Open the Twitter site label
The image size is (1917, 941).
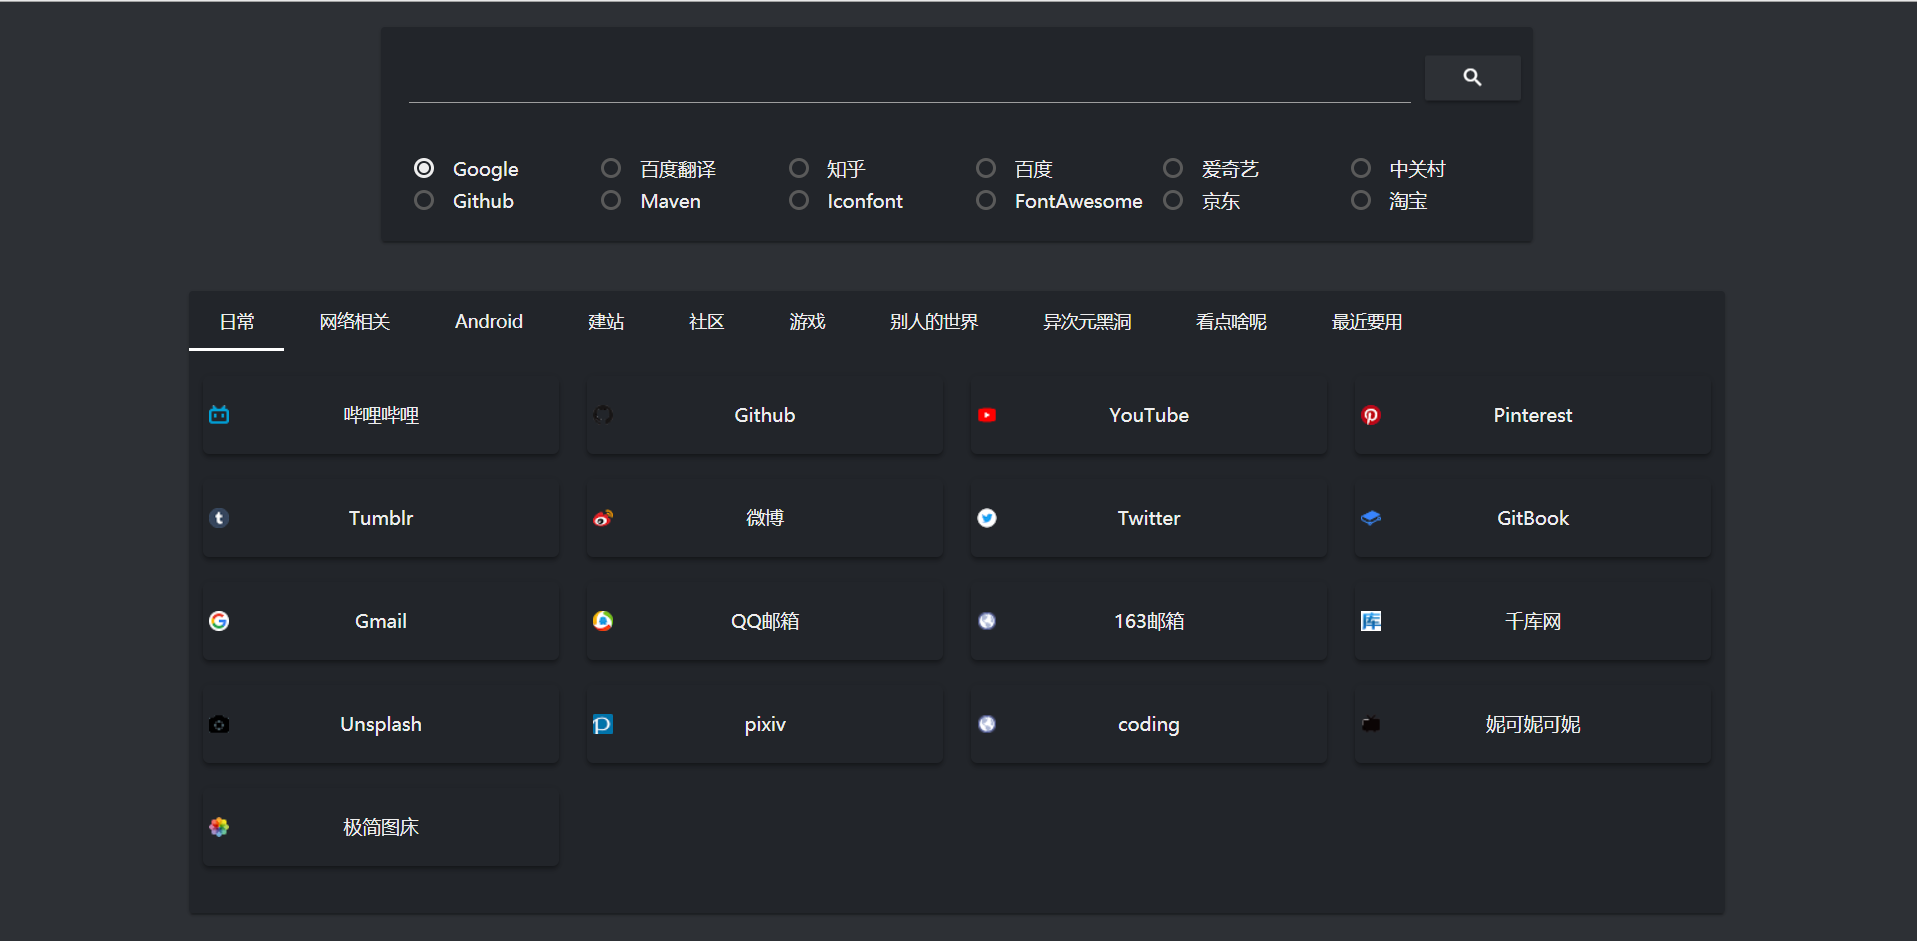pos(1149,518)
